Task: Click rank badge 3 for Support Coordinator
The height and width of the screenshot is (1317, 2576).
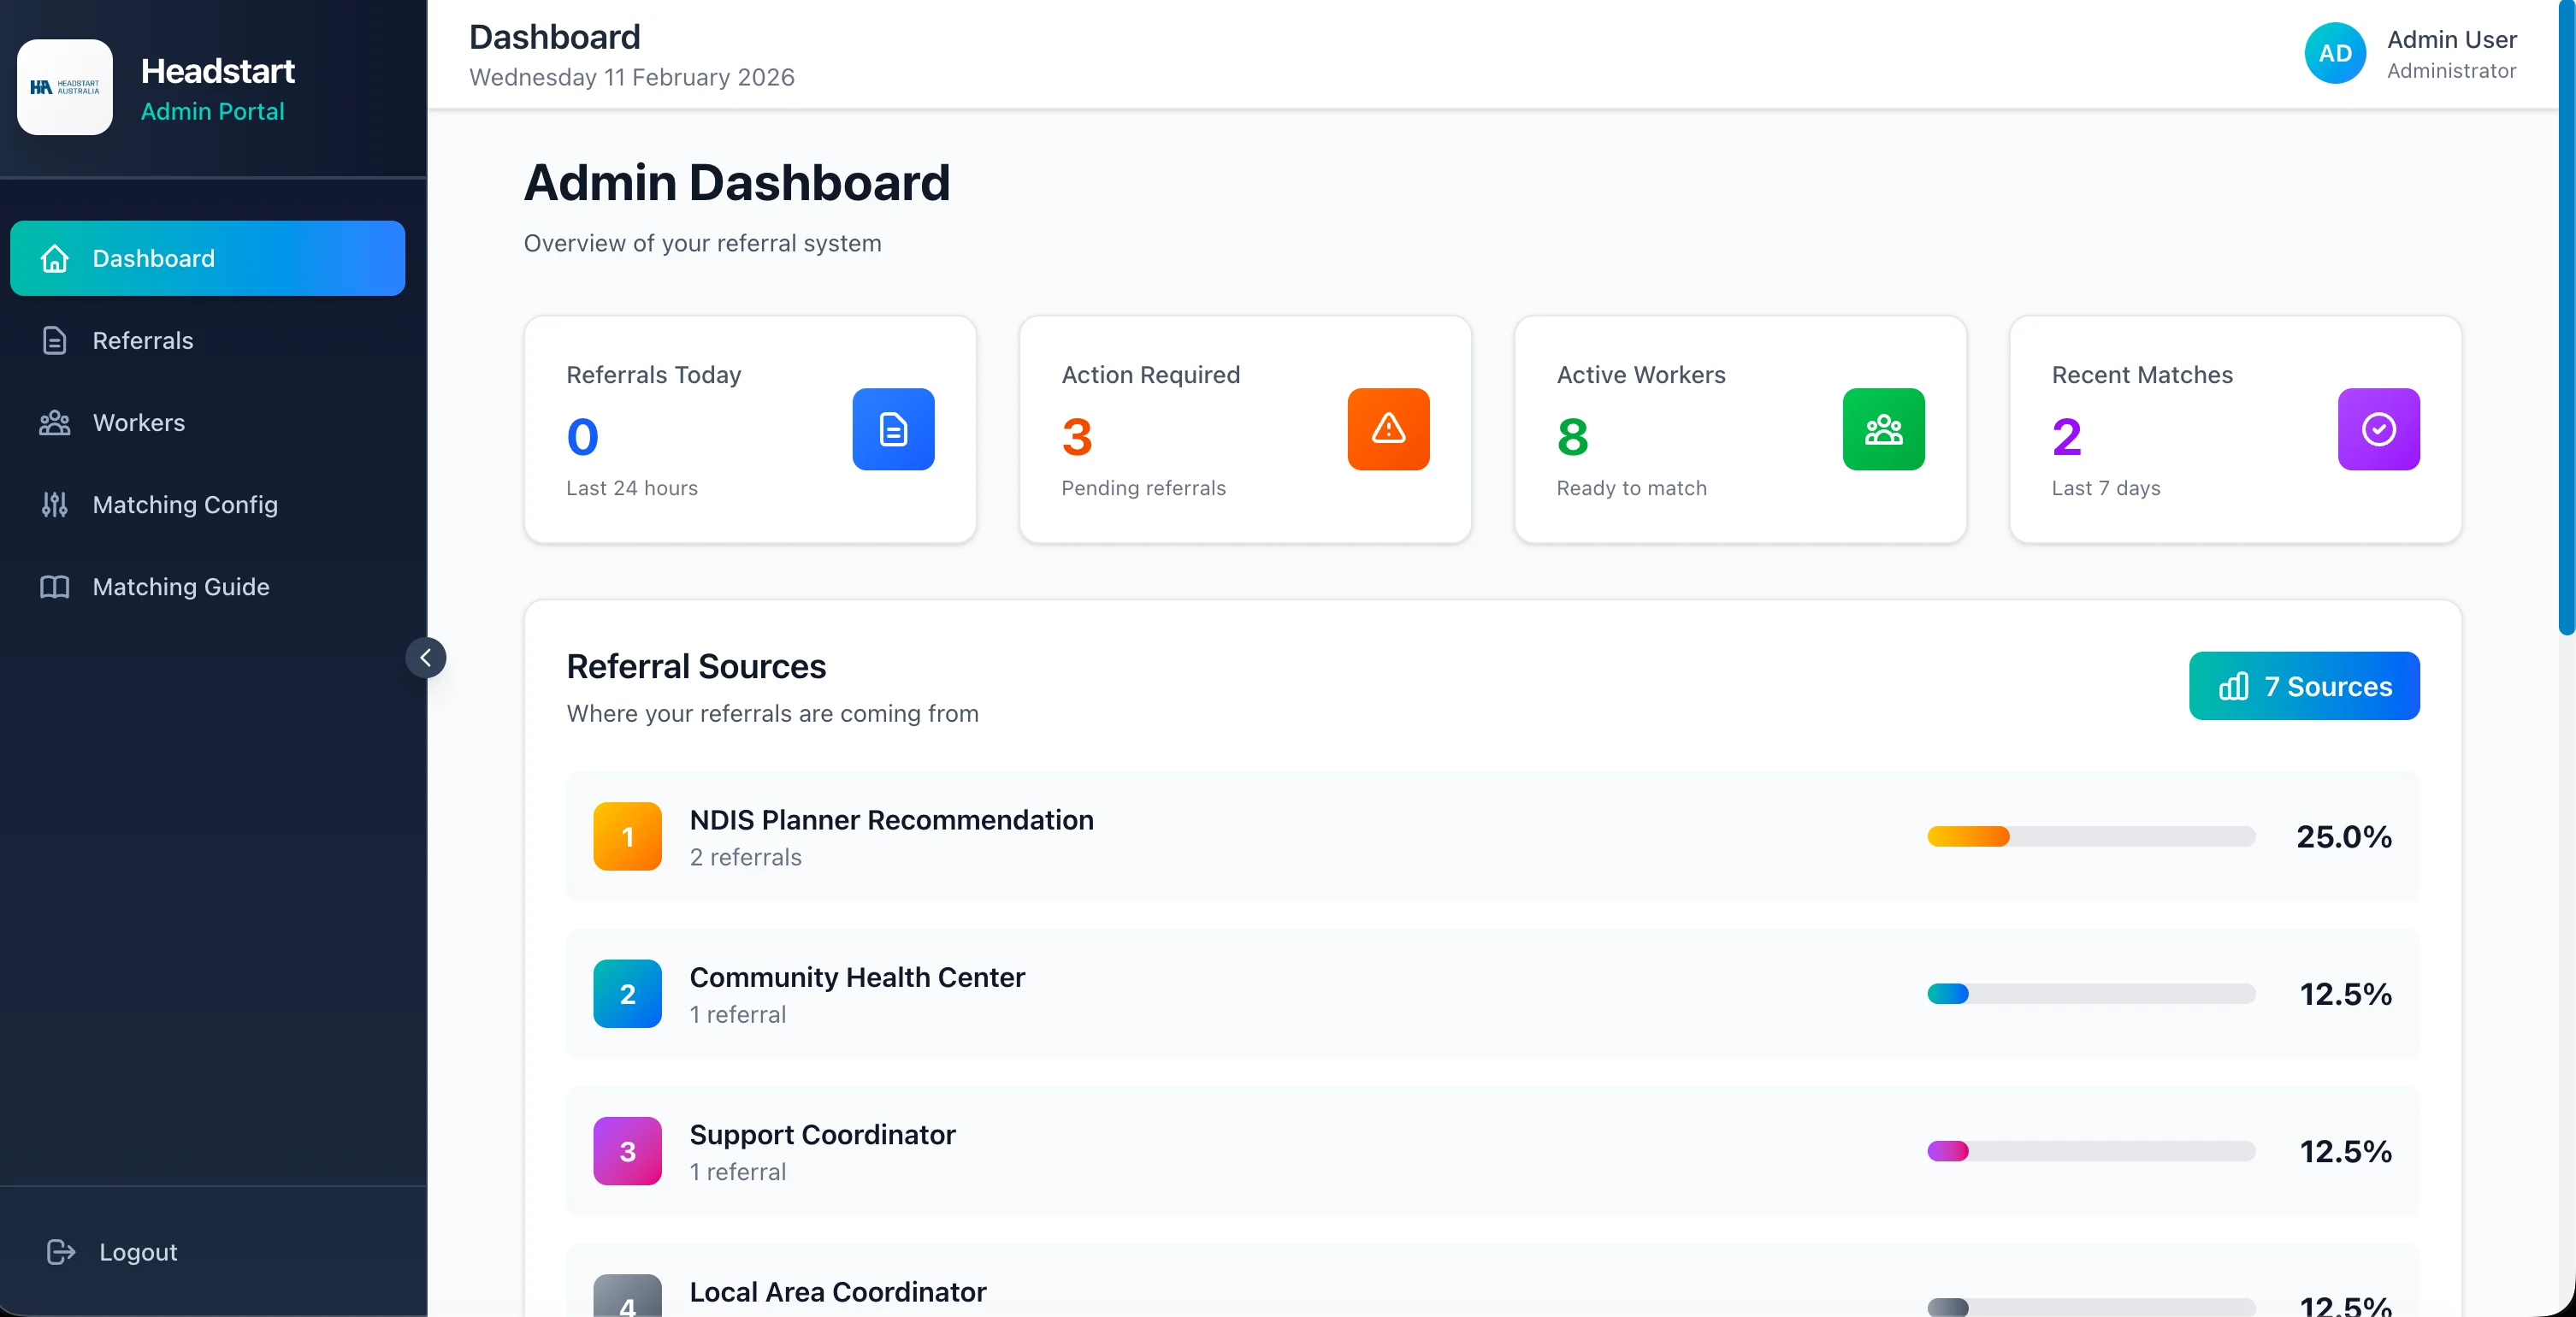Action: (627, 1150)
